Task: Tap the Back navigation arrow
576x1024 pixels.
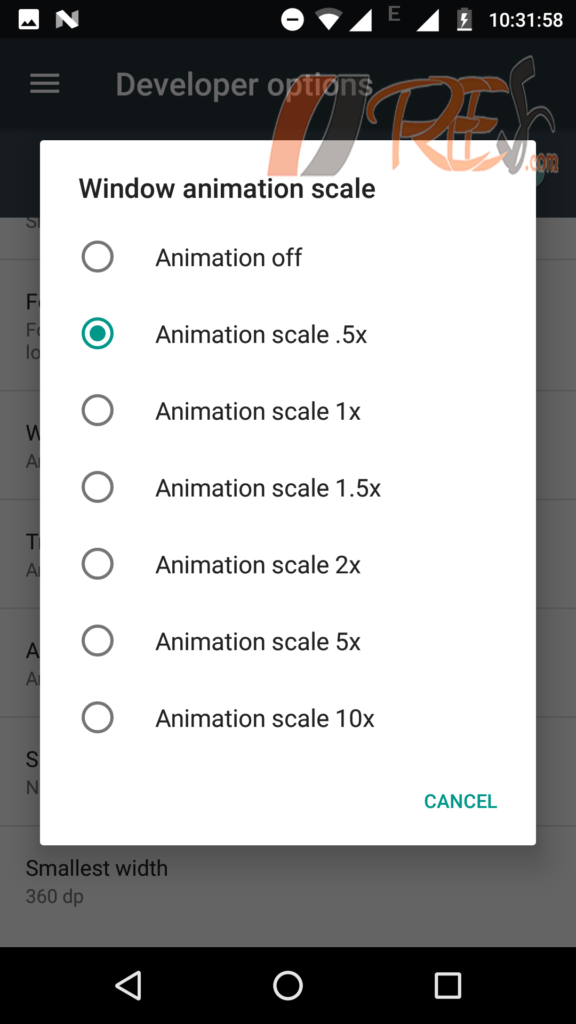Action: (128, 984)
